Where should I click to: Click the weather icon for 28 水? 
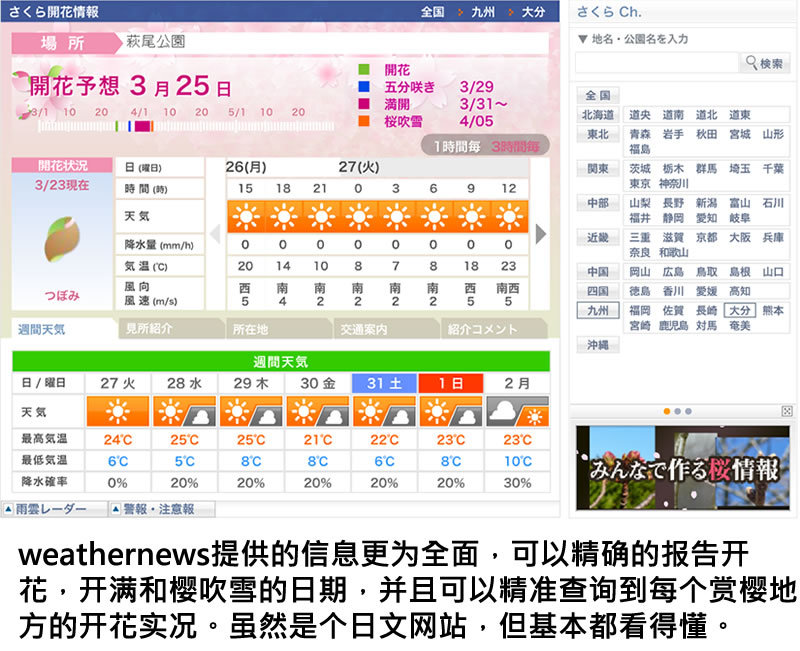[x=185, y=411]
